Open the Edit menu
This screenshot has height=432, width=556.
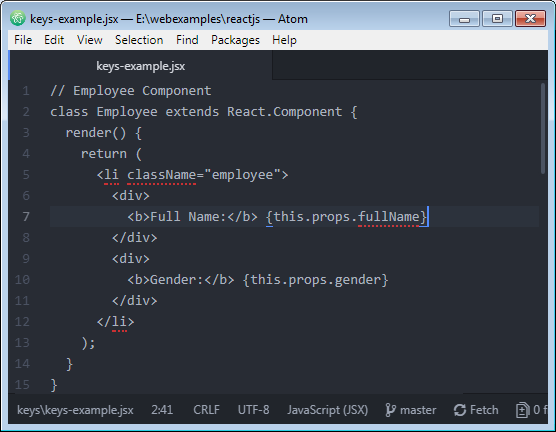coord(54,40)
